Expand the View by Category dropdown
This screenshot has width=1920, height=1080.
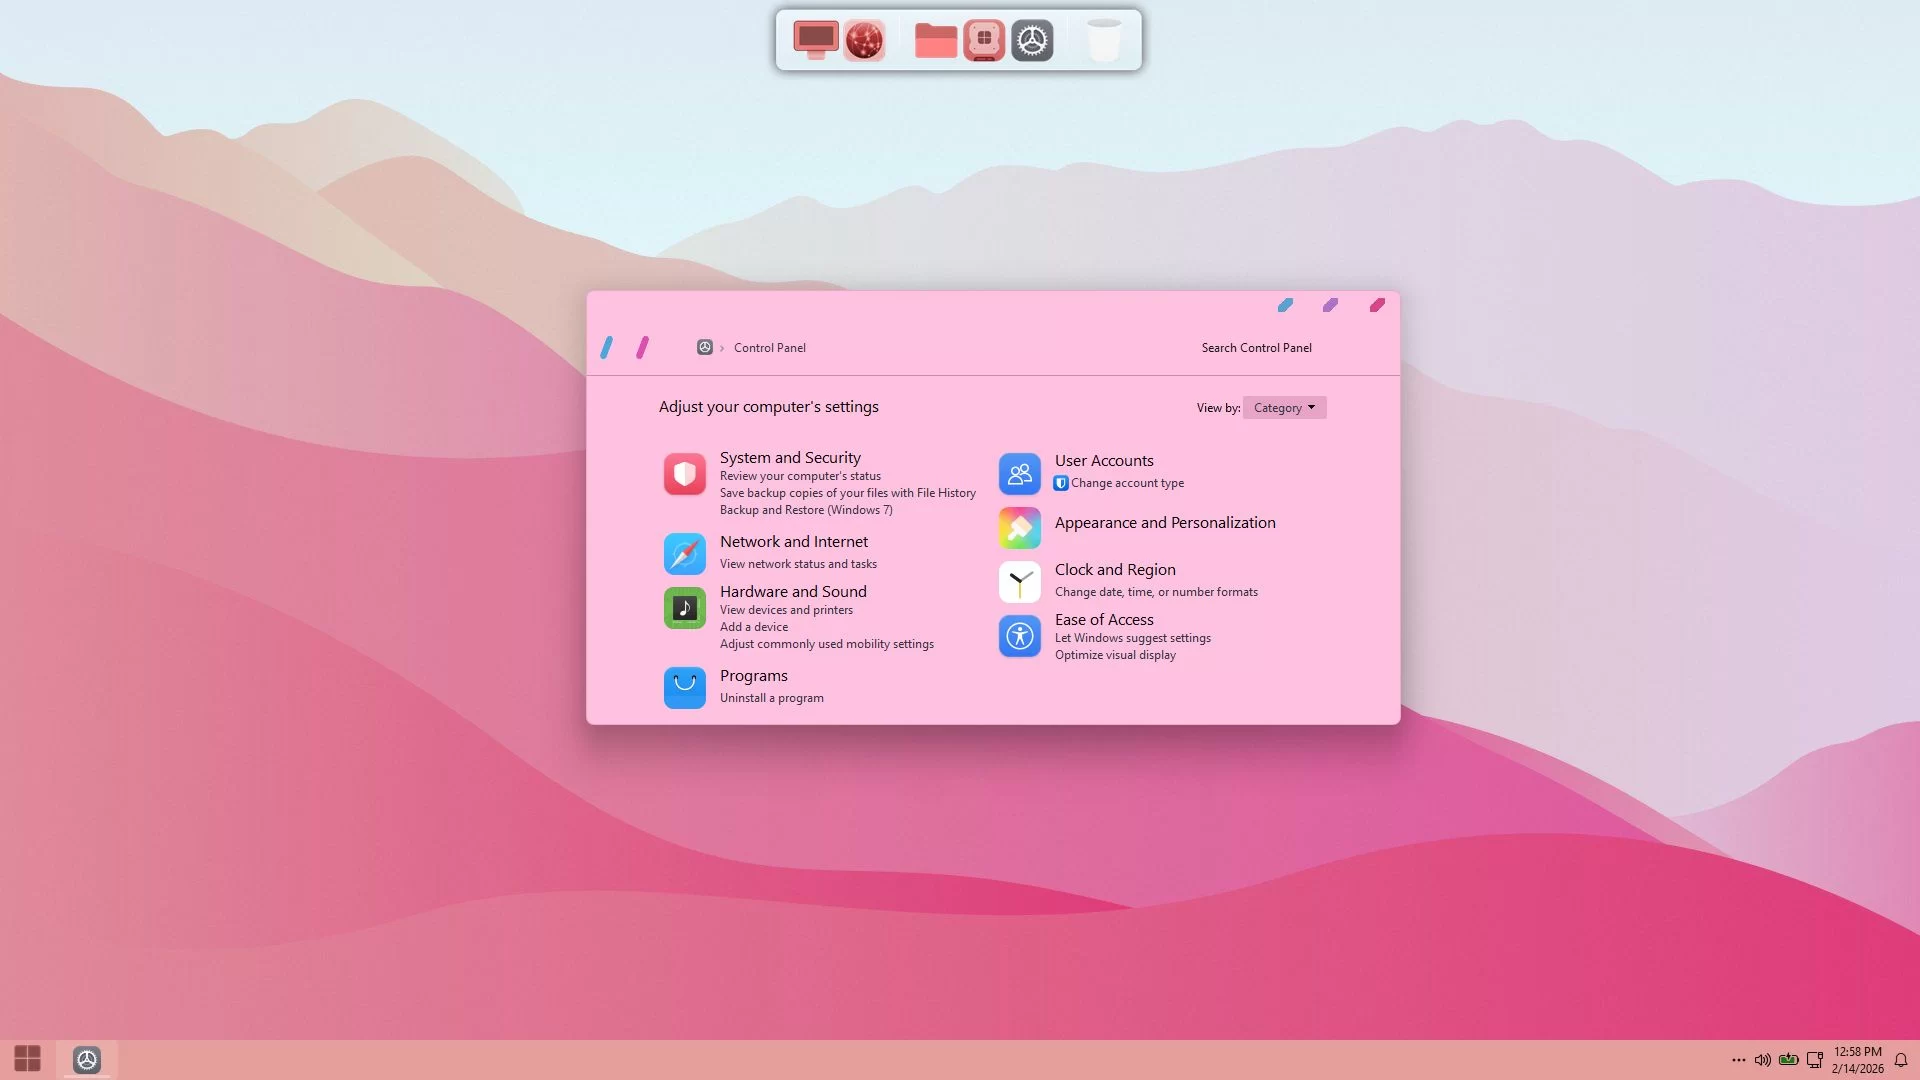click(1284, 408)
